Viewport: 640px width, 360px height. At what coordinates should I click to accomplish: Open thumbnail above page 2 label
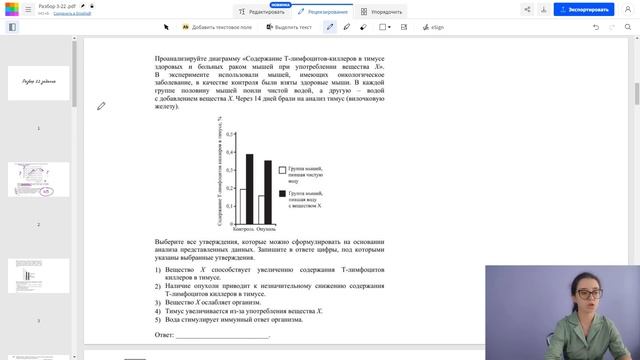pyautogui.click(x=39, y=180)
